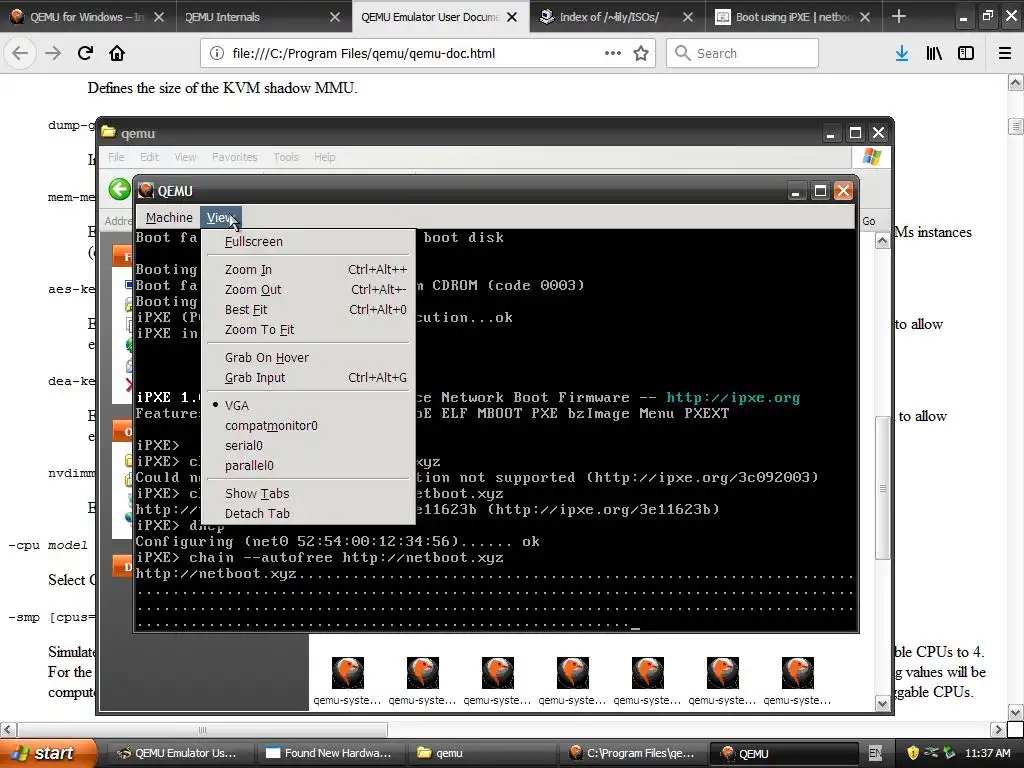Bookmark this page with star icon
This screenshot has width=1024, height=768.
click(x=641, y=54)
